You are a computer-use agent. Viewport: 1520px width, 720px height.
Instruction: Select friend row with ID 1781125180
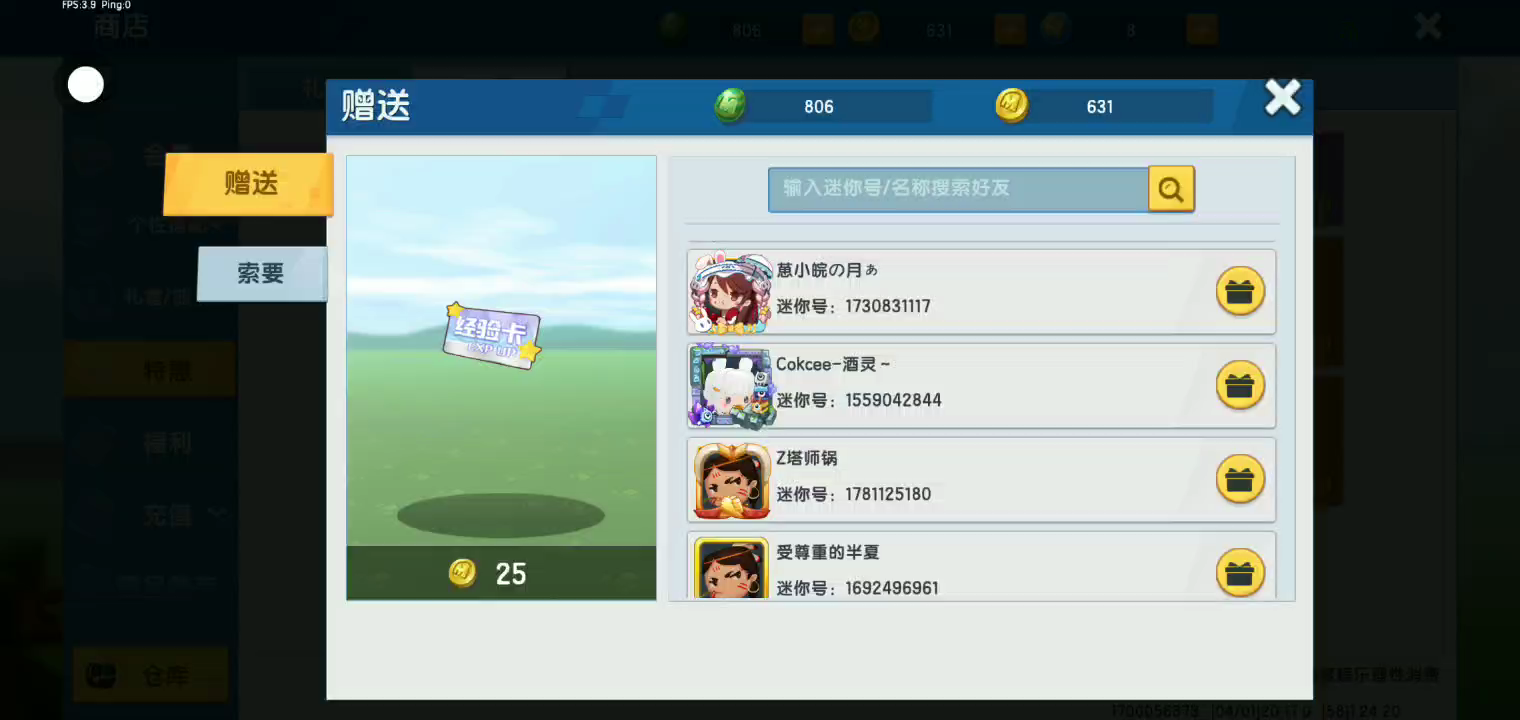tap(981, 480)
